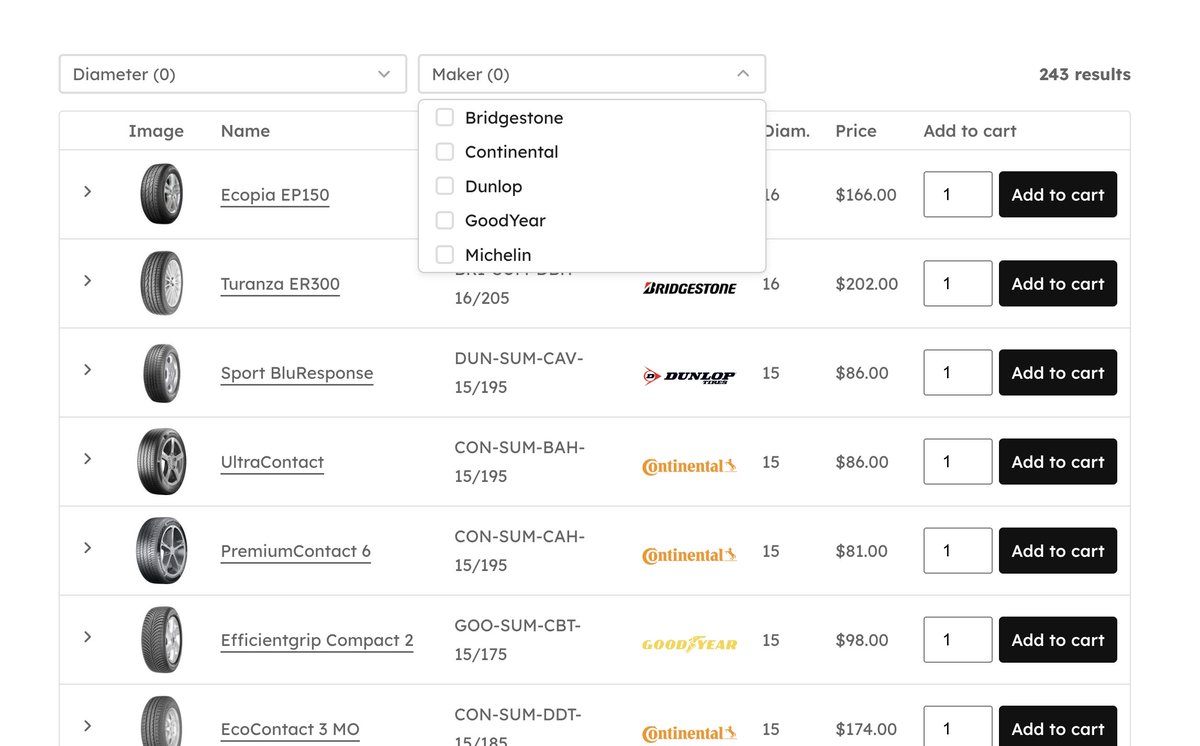Check the Bridgestone maker filter
The height and width of the screenshot is (746, 1200).
point(444,117)
